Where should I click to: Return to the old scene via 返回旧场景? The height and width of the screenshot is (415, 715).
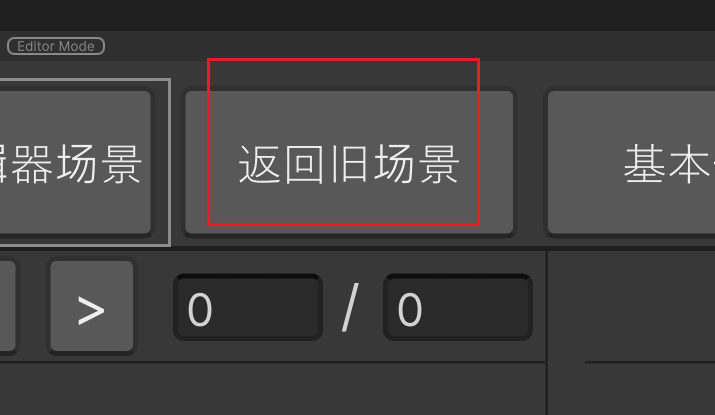(x=349, y=162)
